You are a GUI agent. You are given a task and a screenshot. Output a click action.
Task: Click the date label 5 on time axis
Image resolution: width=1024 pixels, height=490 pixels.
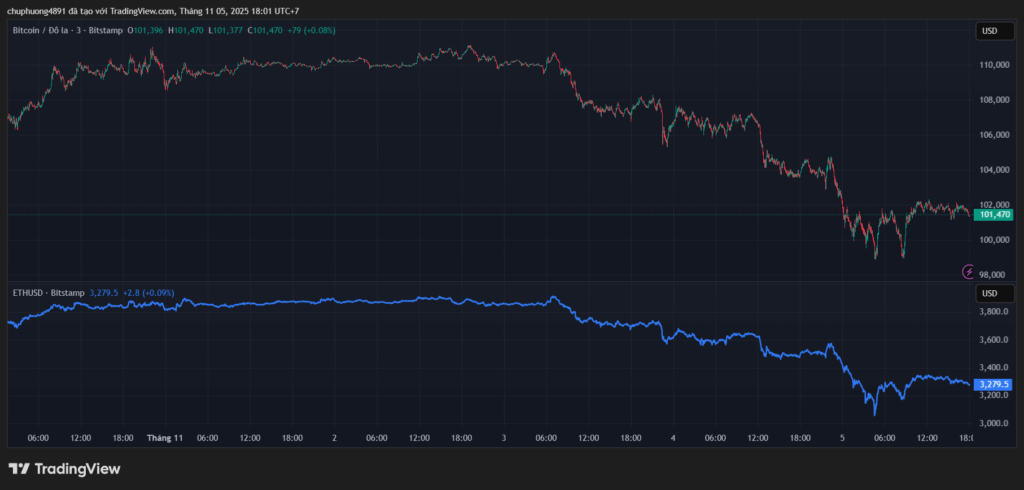[842, 438]
